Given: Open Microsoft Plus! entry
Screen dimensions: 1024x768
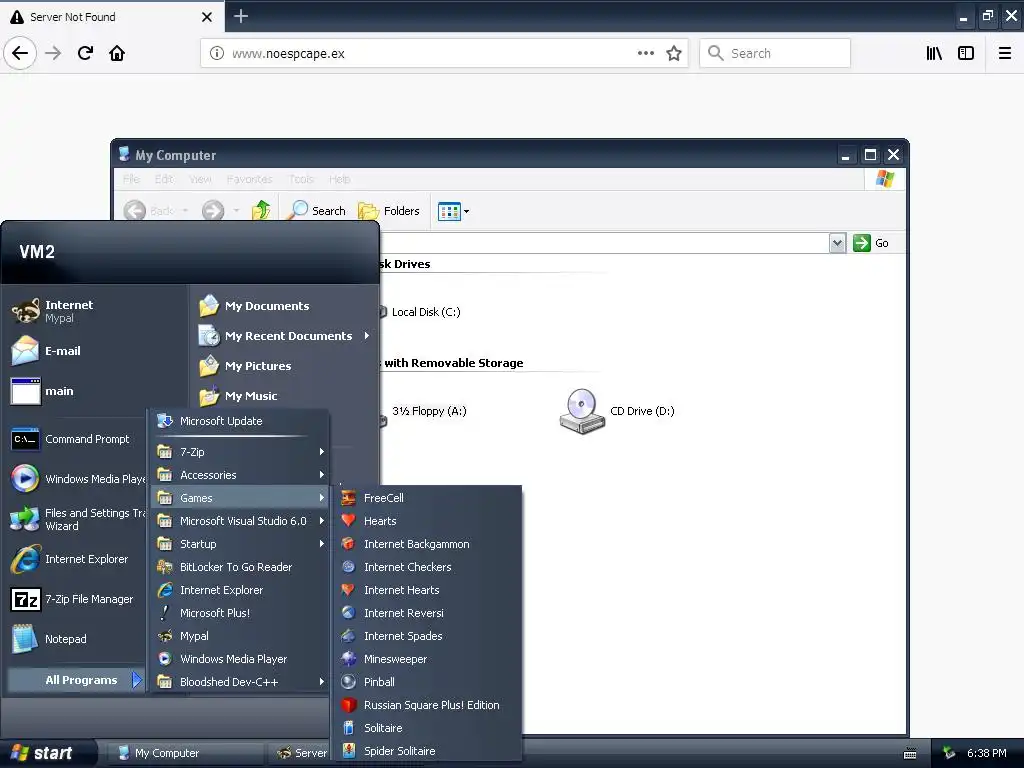Looking at the screenshot, I should click(x=240, y=613).
